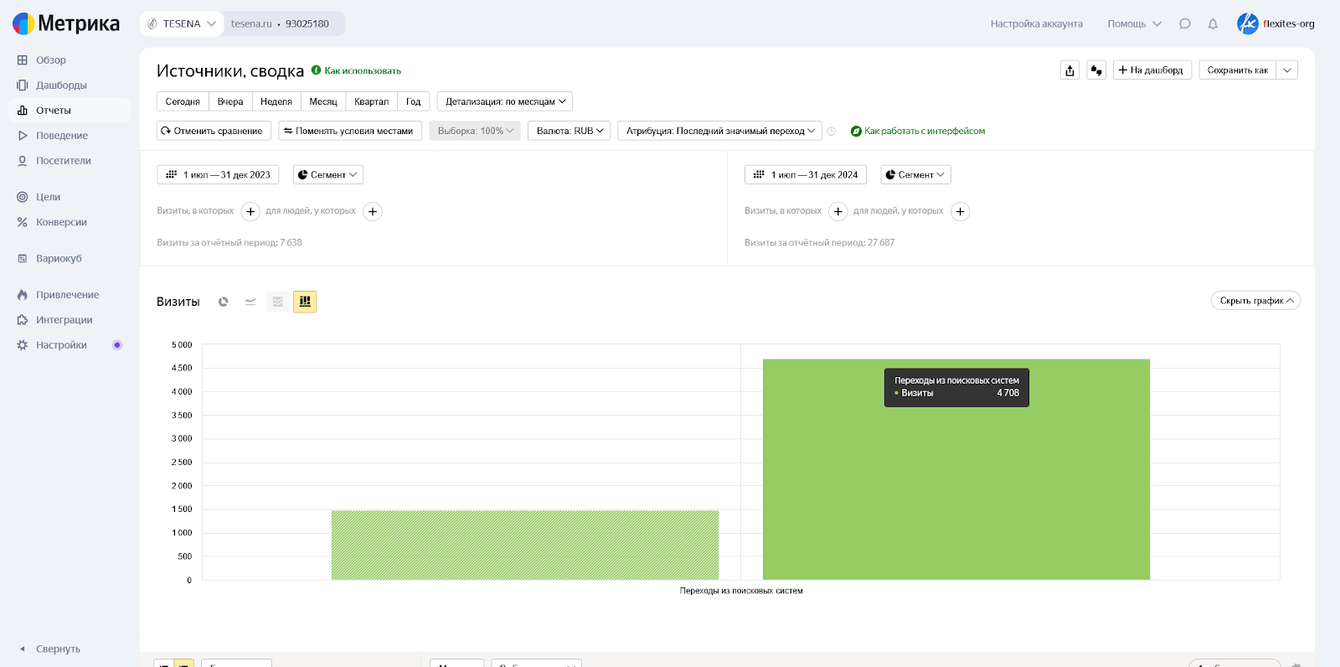Open notifications bell icon
Screen dimensions: 1340x667
1213,24
